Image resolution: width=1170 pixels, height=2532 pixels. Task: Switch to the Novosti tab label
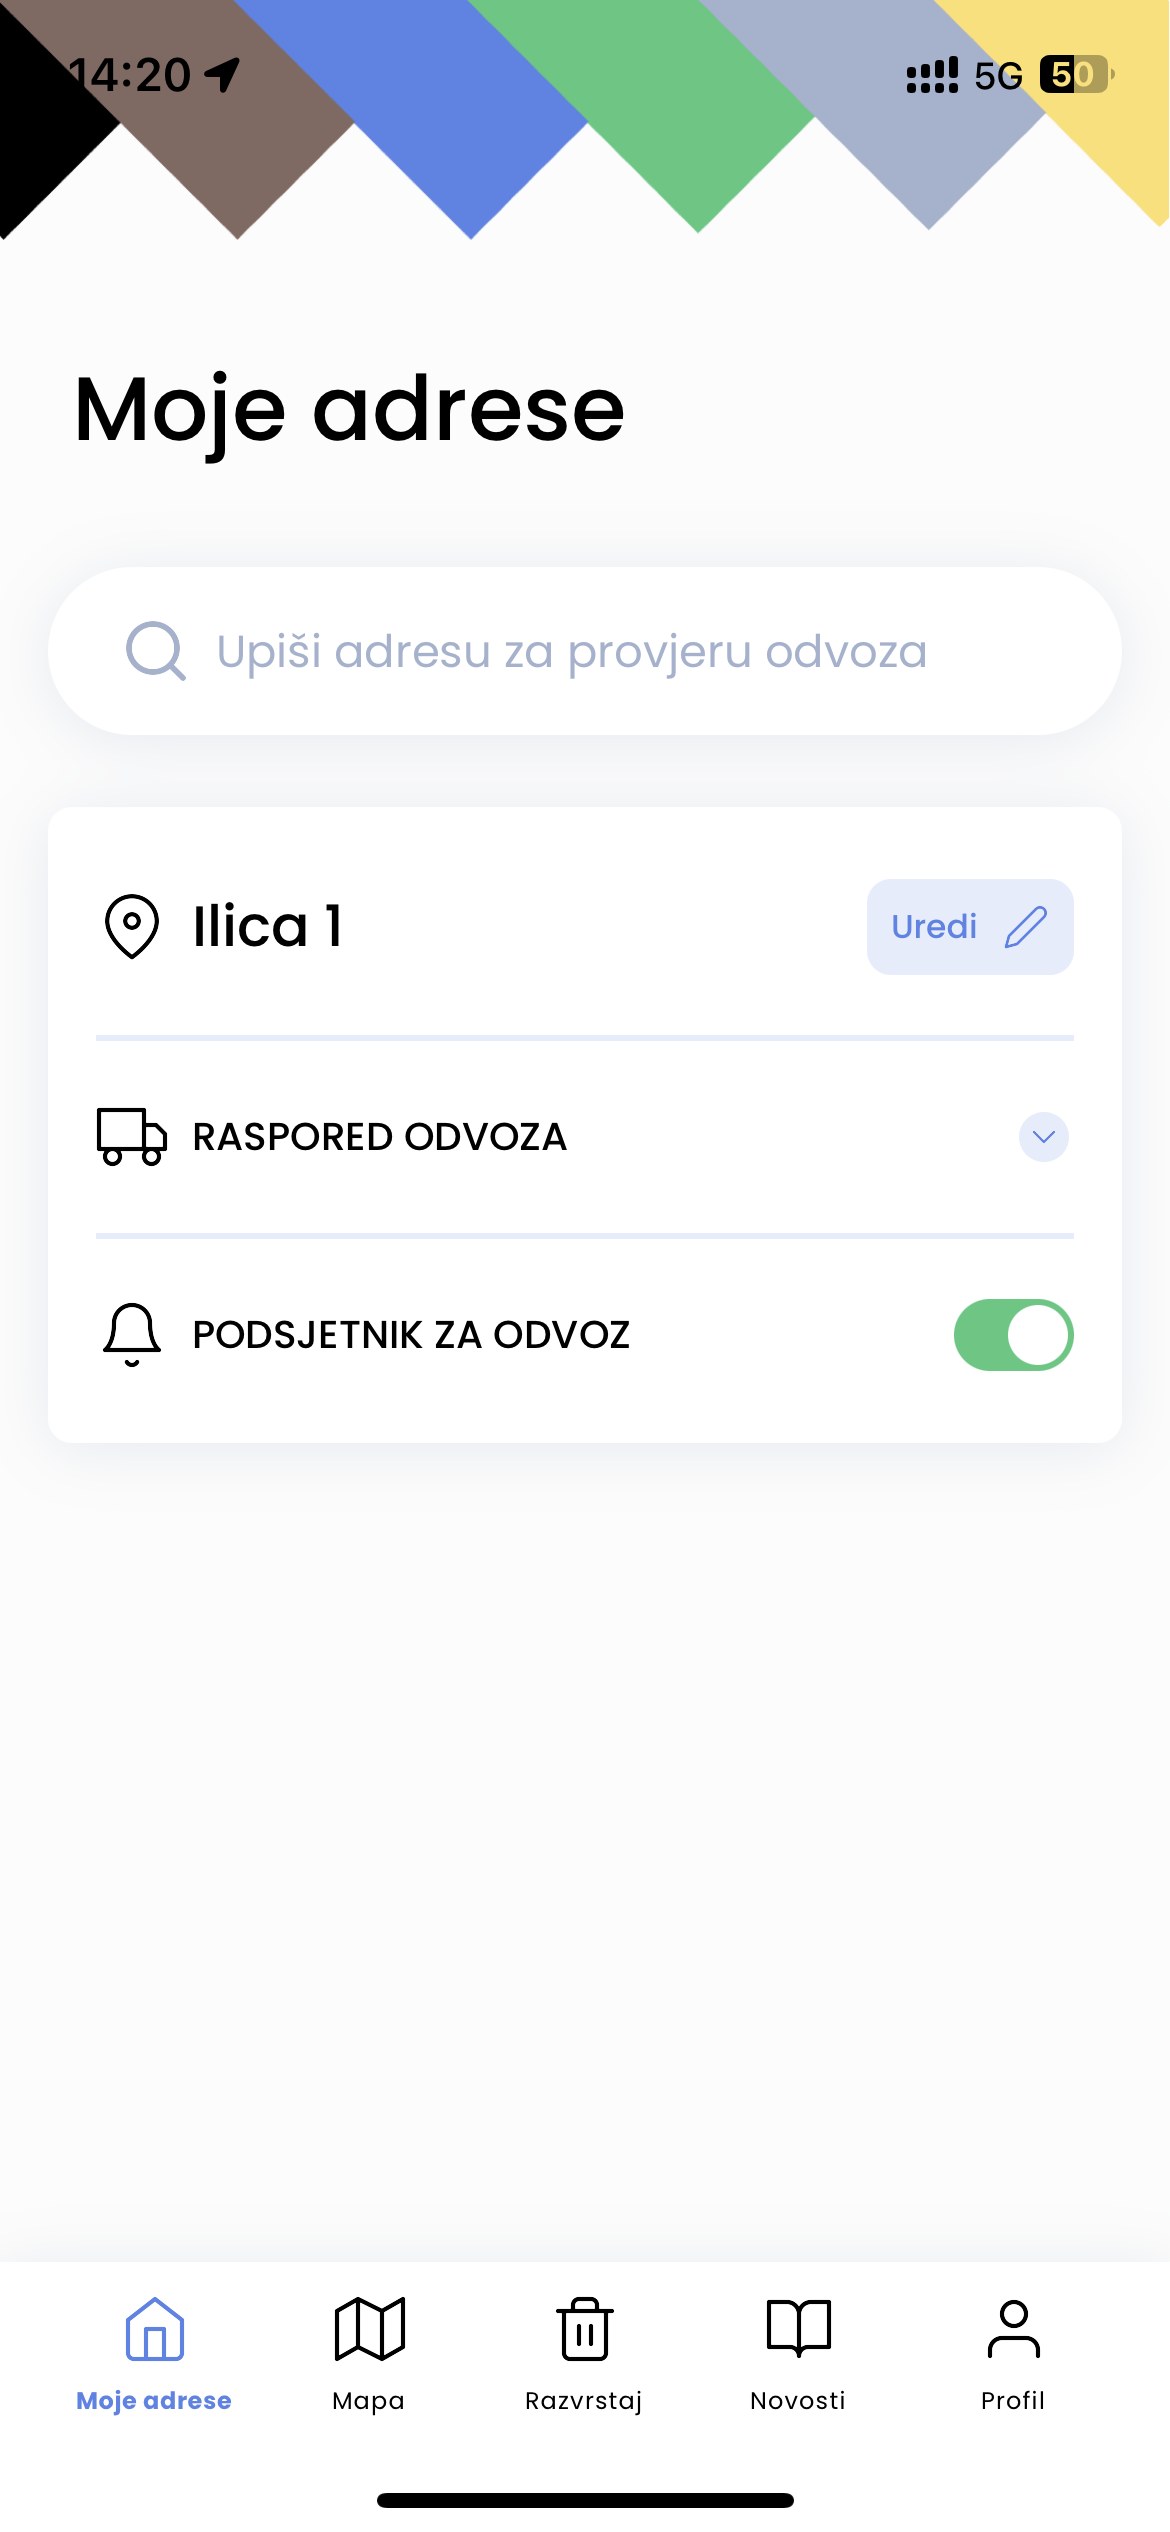coord(798,2401)
